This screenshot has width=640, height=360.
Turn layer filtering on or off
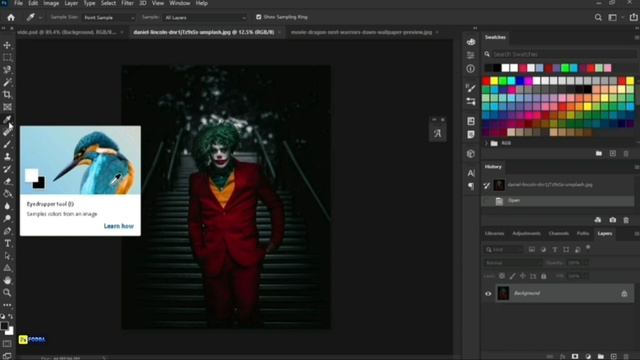588,247
